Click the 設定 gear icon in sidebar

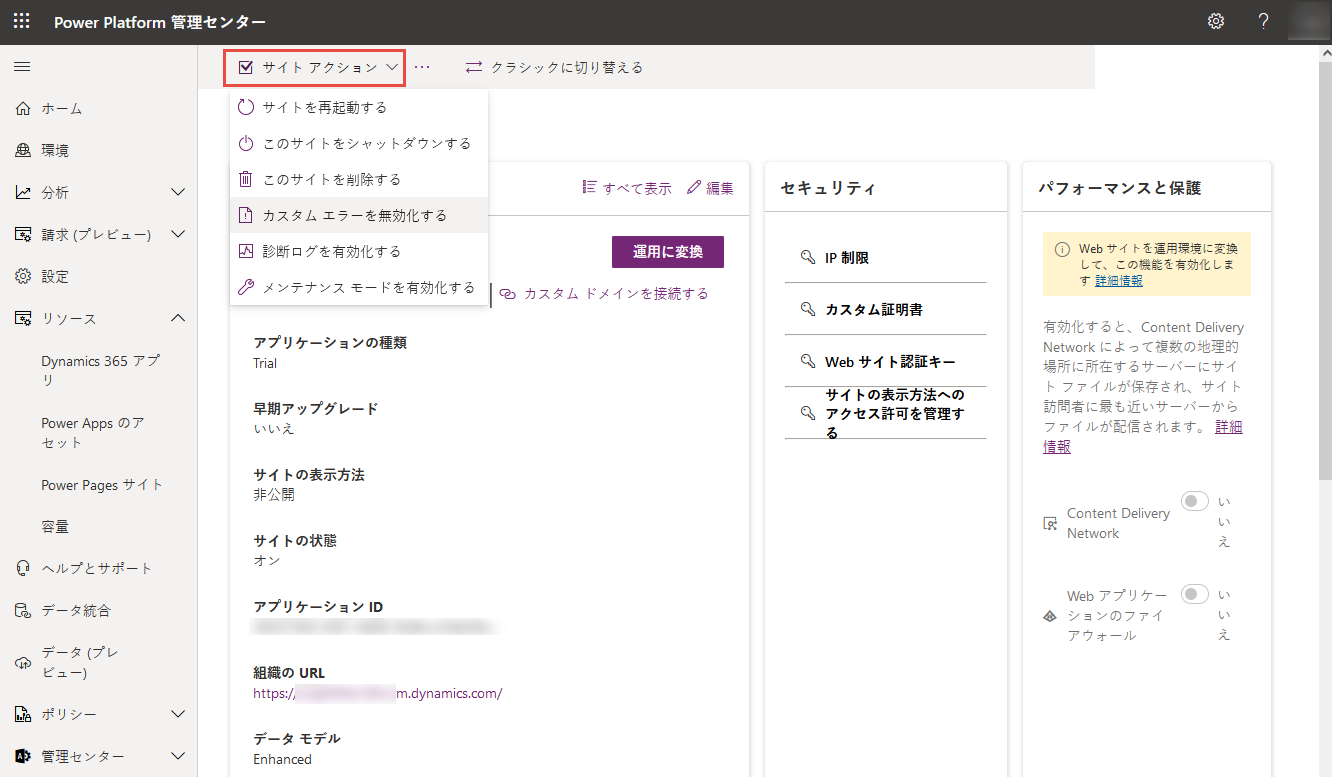pyautogui.click(x=23, y=276)
